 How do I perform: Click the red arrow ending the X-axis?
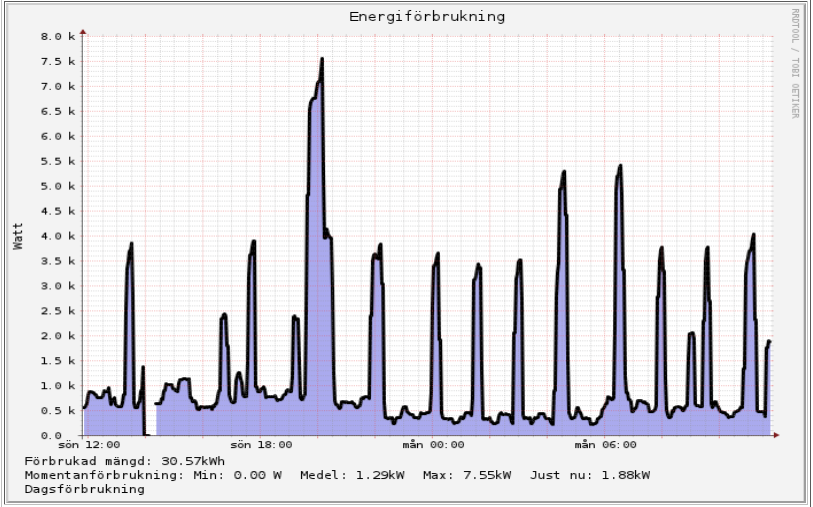(x=774, y=435)
